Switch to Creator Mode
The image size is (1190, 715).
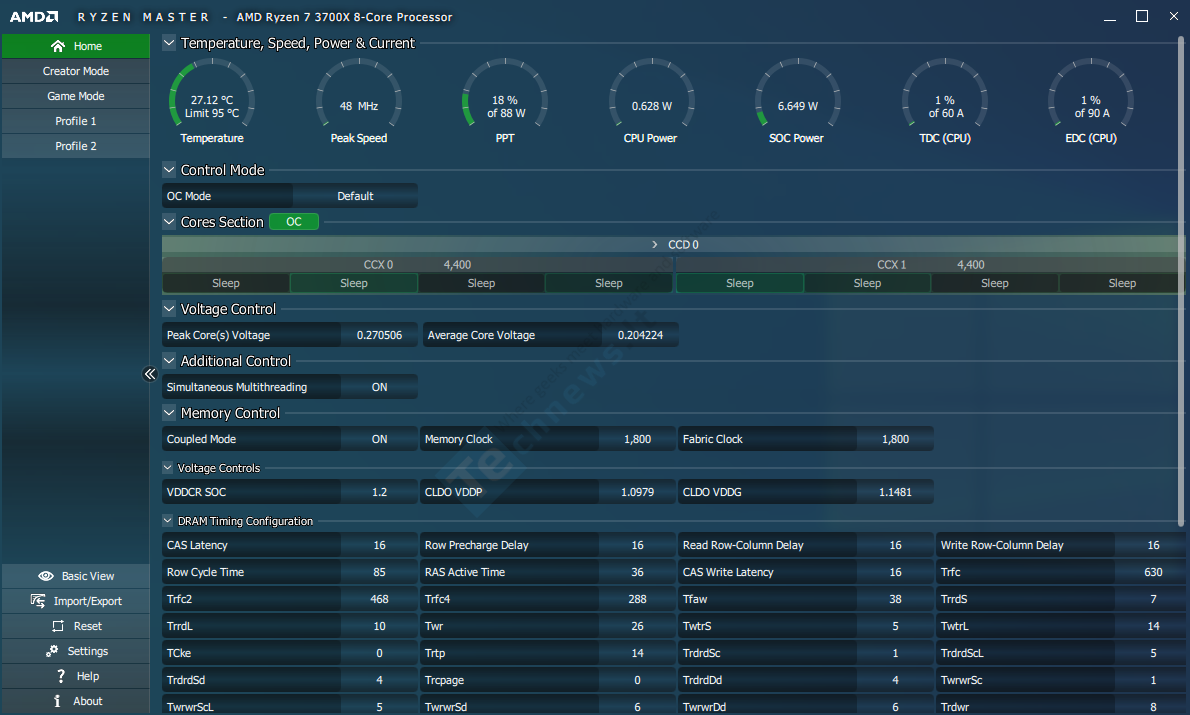(76, 71)
